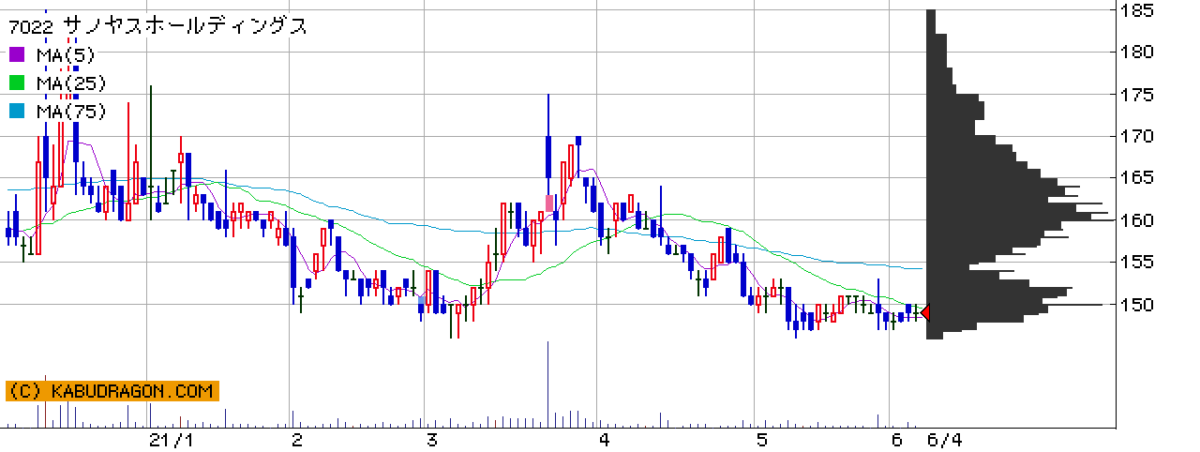This screenshot has width=1200, height=452.
Task: Click the red current-price arrow marker
Action: (925, 313)
